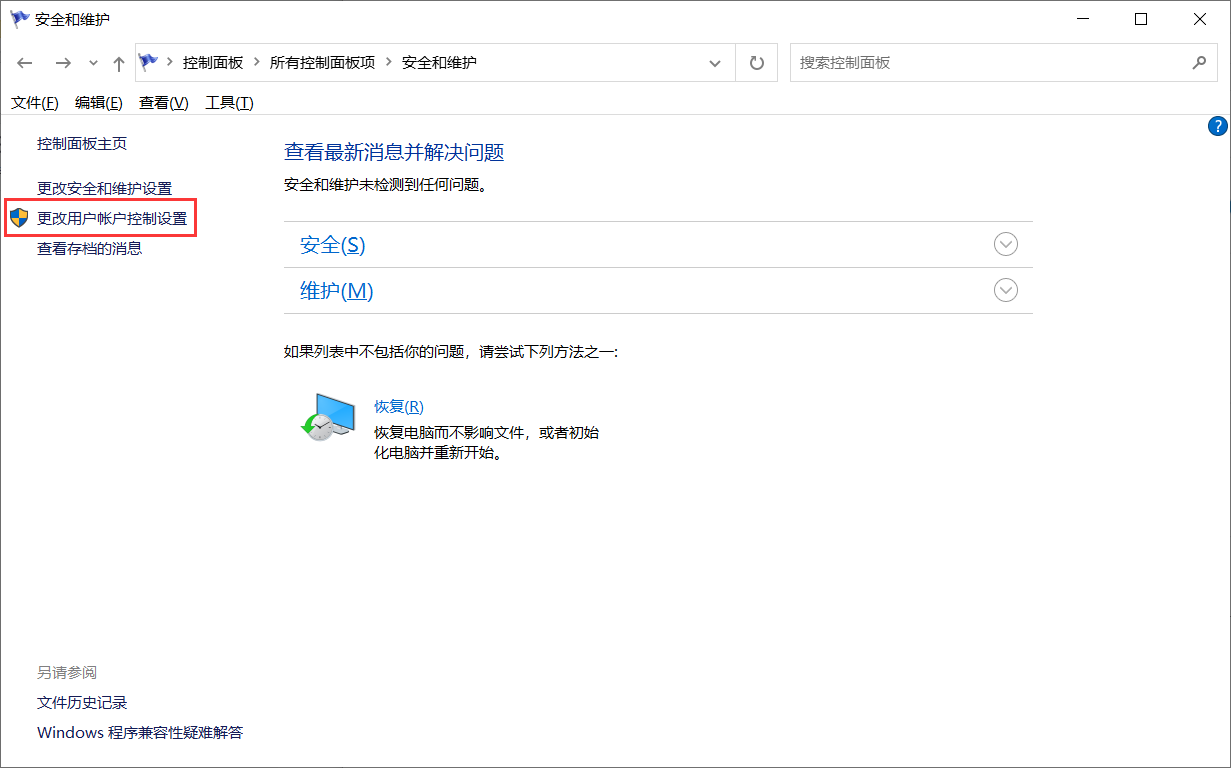Click the 恢复(R) link
The height and width of the screenshot is (768, 1231).
(x=398, y=406)
